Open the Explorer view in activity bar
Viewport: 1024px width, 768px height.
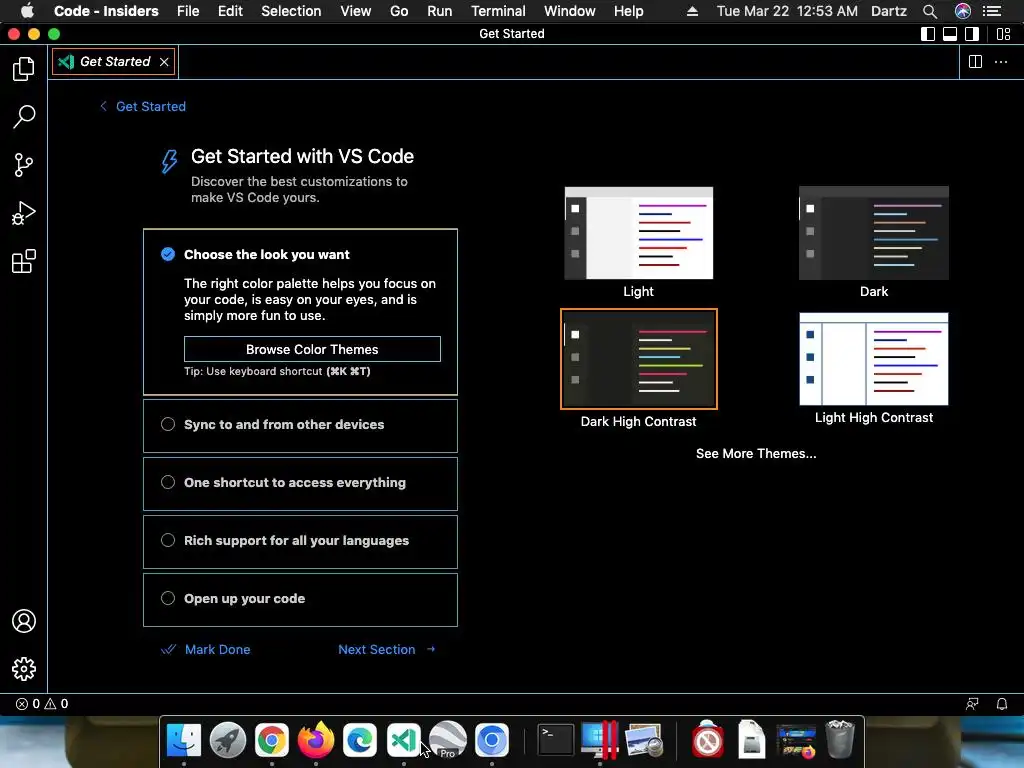[24, 69]
